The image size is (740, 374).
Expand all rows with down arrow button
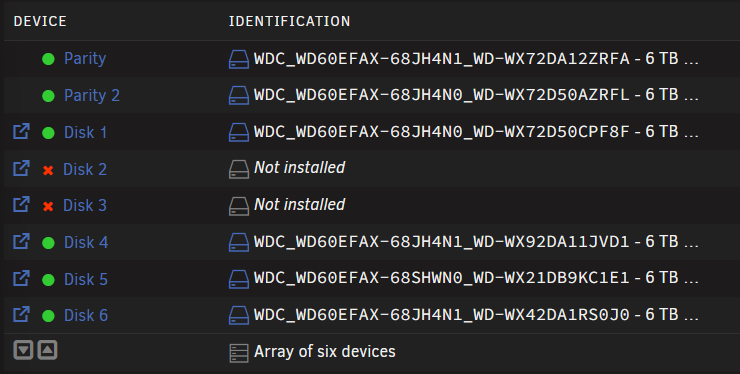pos(23,350)
